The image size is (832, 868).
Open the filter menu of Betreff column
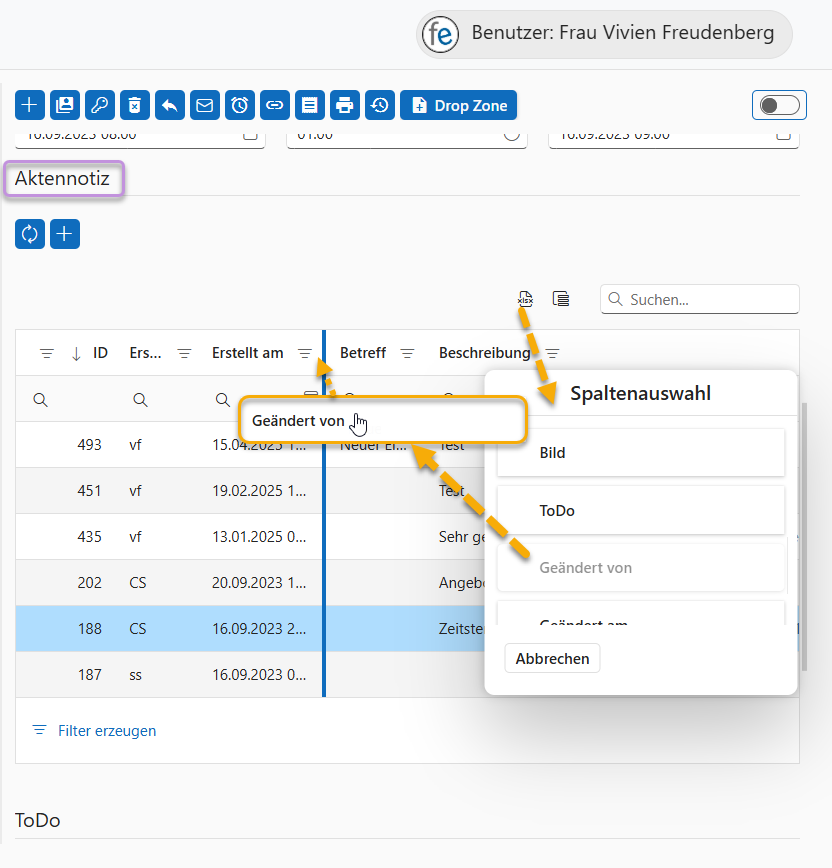[x=407, y=353]
